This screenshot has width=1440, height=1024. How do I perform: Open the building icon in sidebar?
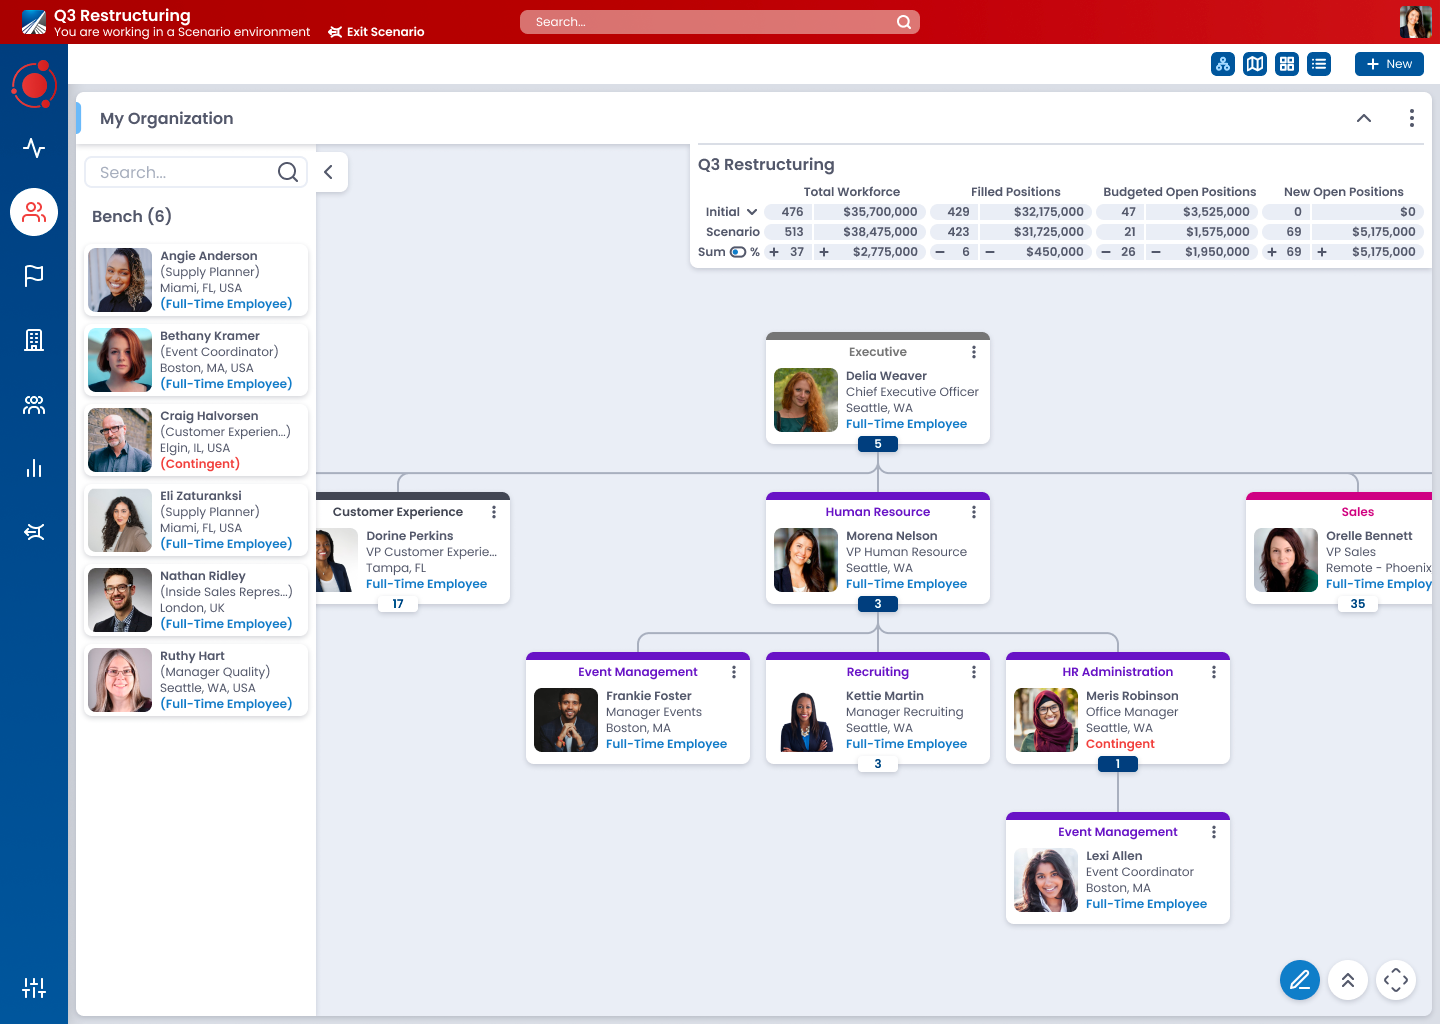pyautogui.click(x=34, y=340)
